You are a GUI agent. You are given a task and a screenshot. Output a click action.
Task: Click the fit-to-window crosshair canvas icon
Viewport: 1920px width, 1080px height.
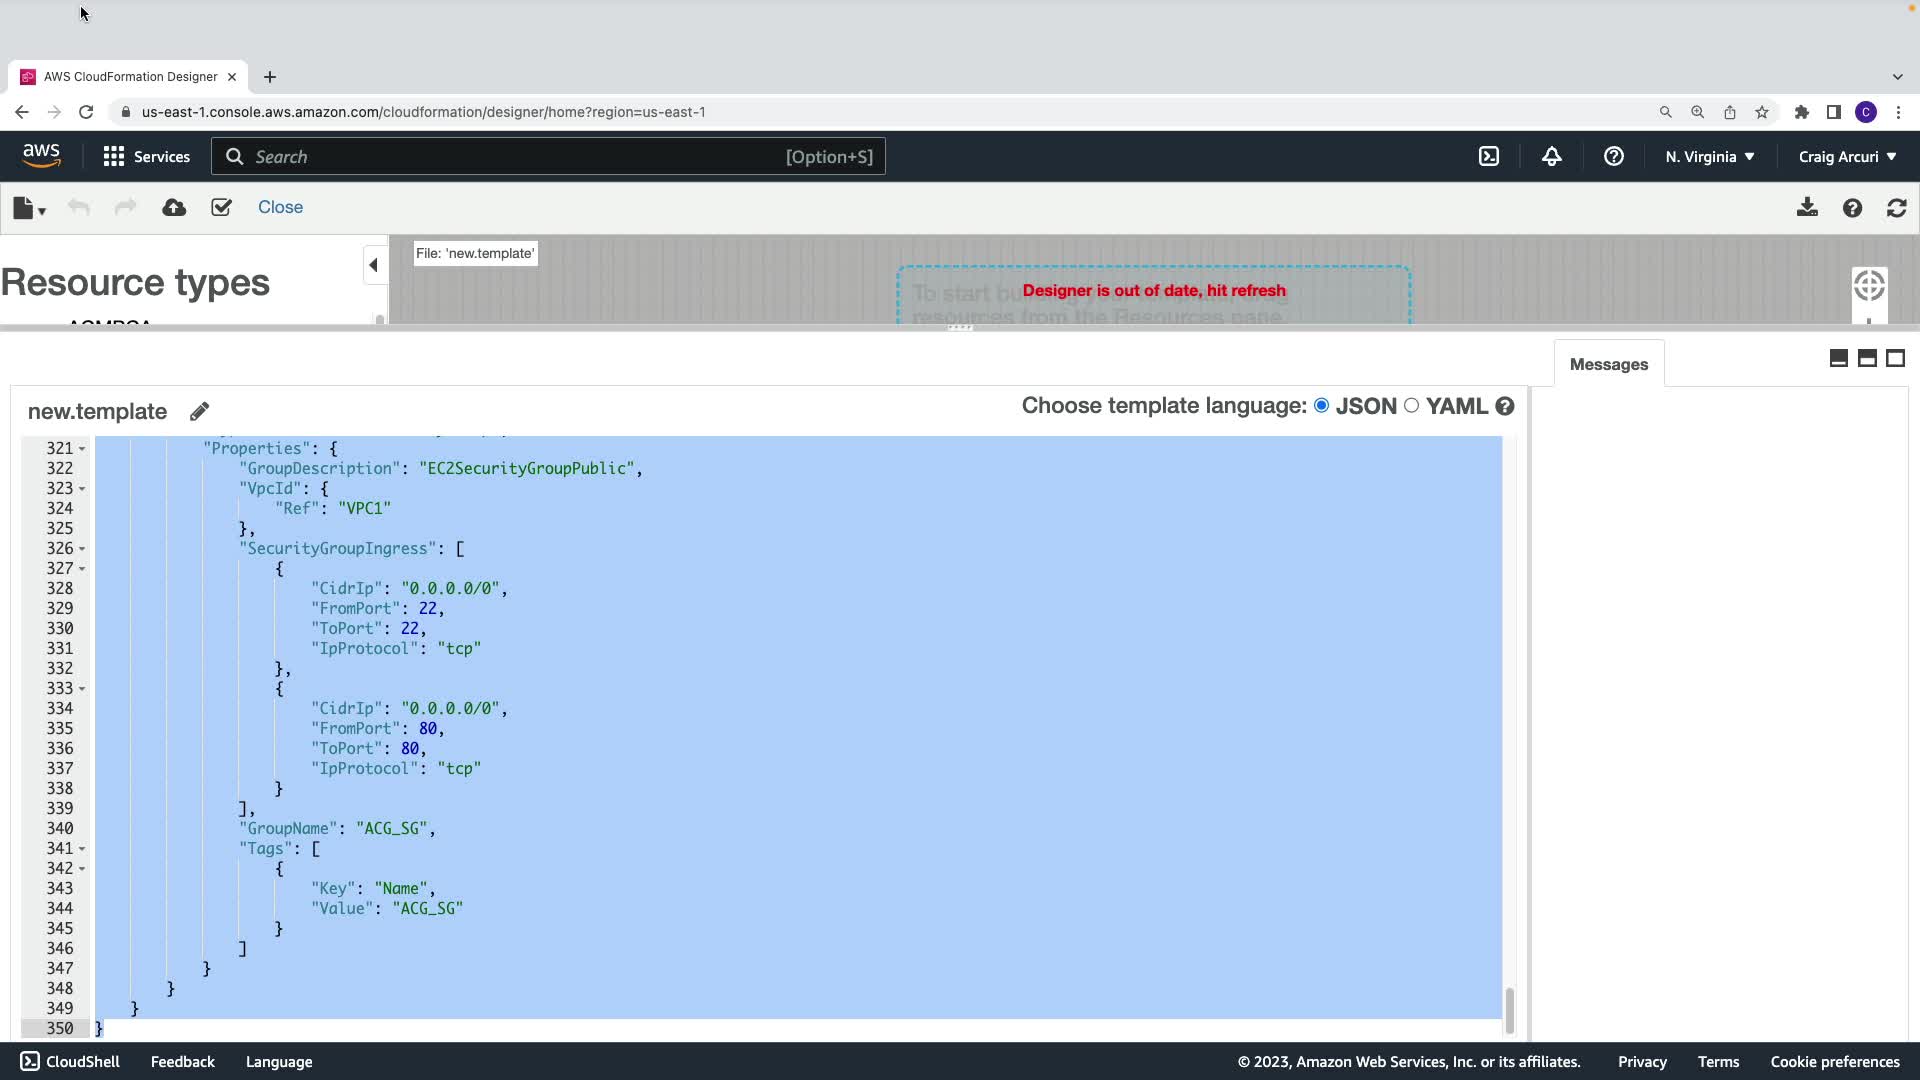click(x=1868, y=286)
